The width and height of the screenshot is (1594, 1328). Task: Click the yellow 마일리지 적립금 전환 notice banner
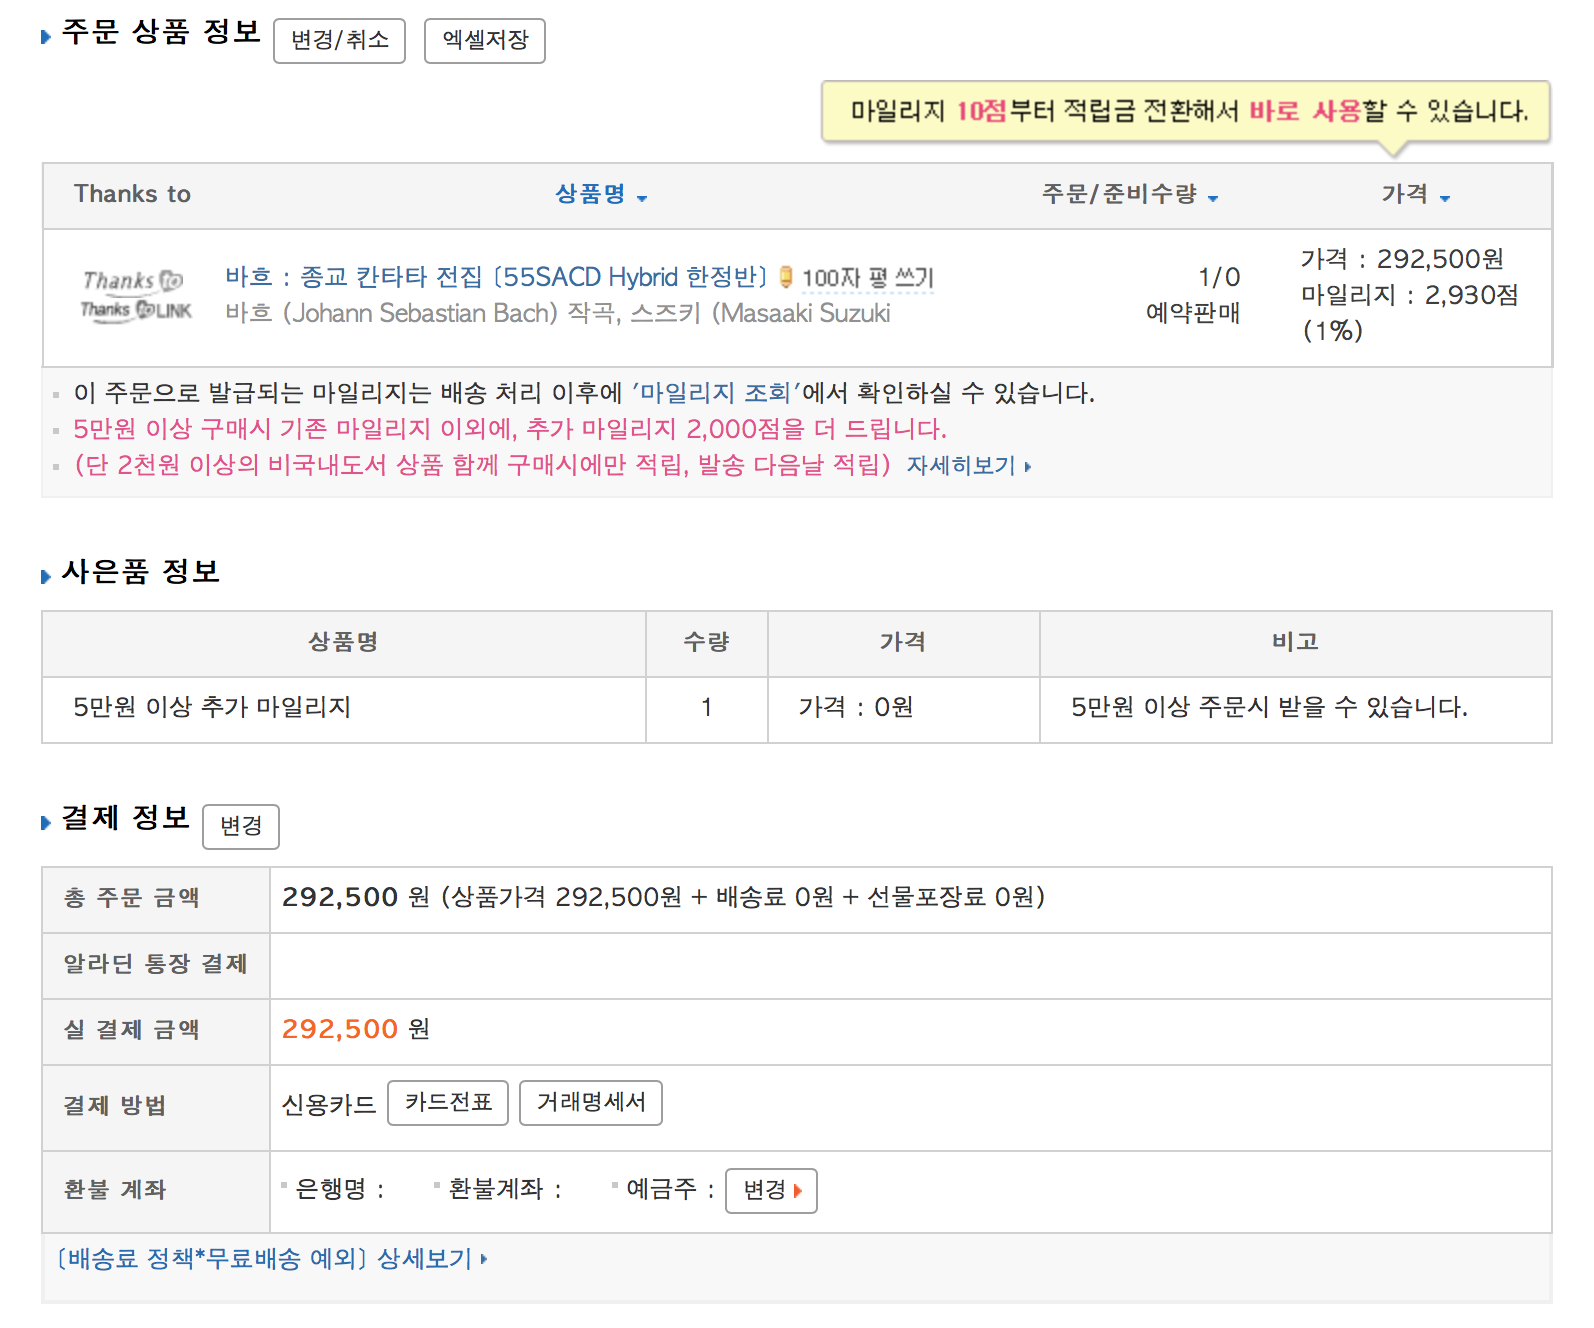pos(1186,111)
